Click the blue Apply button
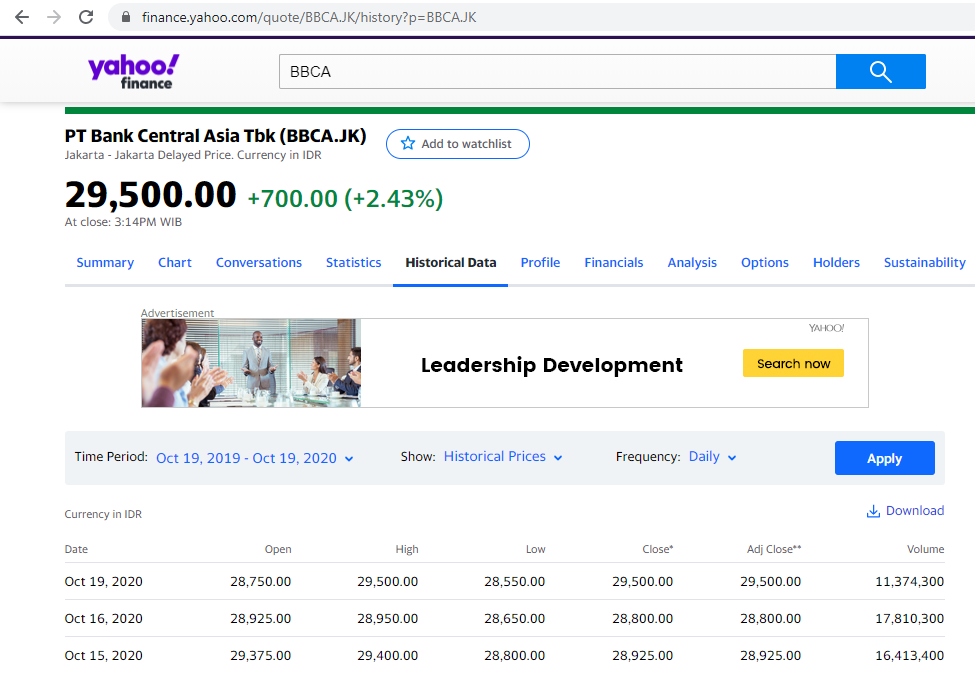Screen dimensions: 975x673 [x=884, y=458]
